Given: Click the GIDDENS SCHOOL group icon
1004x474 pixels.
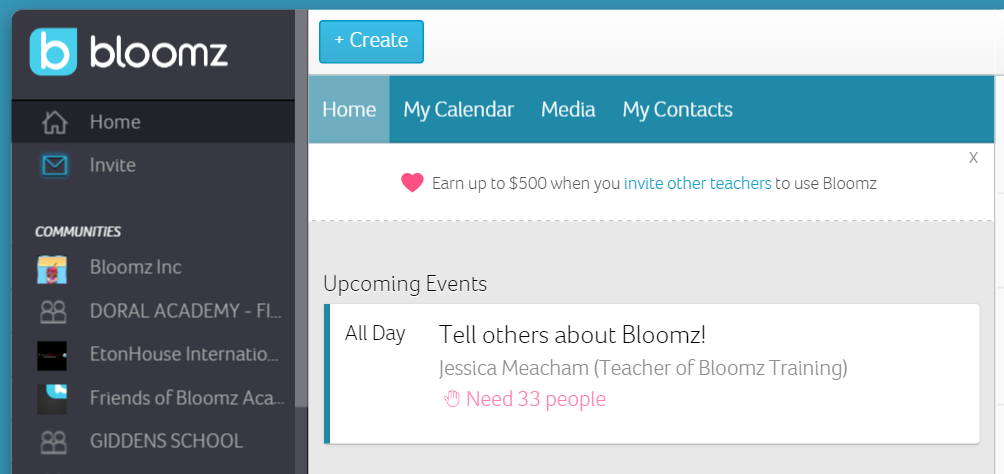Looking at the screenshot, I should (52, 441).
